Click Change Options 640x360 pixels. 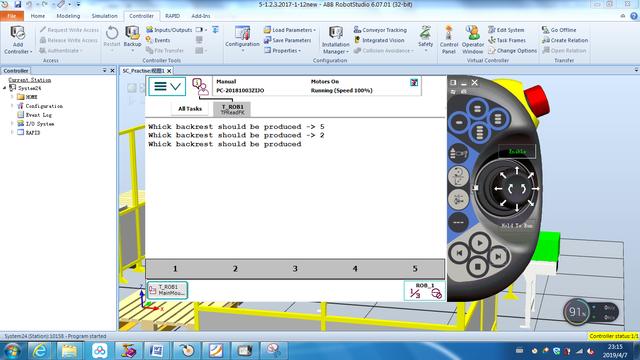point(512,51)
